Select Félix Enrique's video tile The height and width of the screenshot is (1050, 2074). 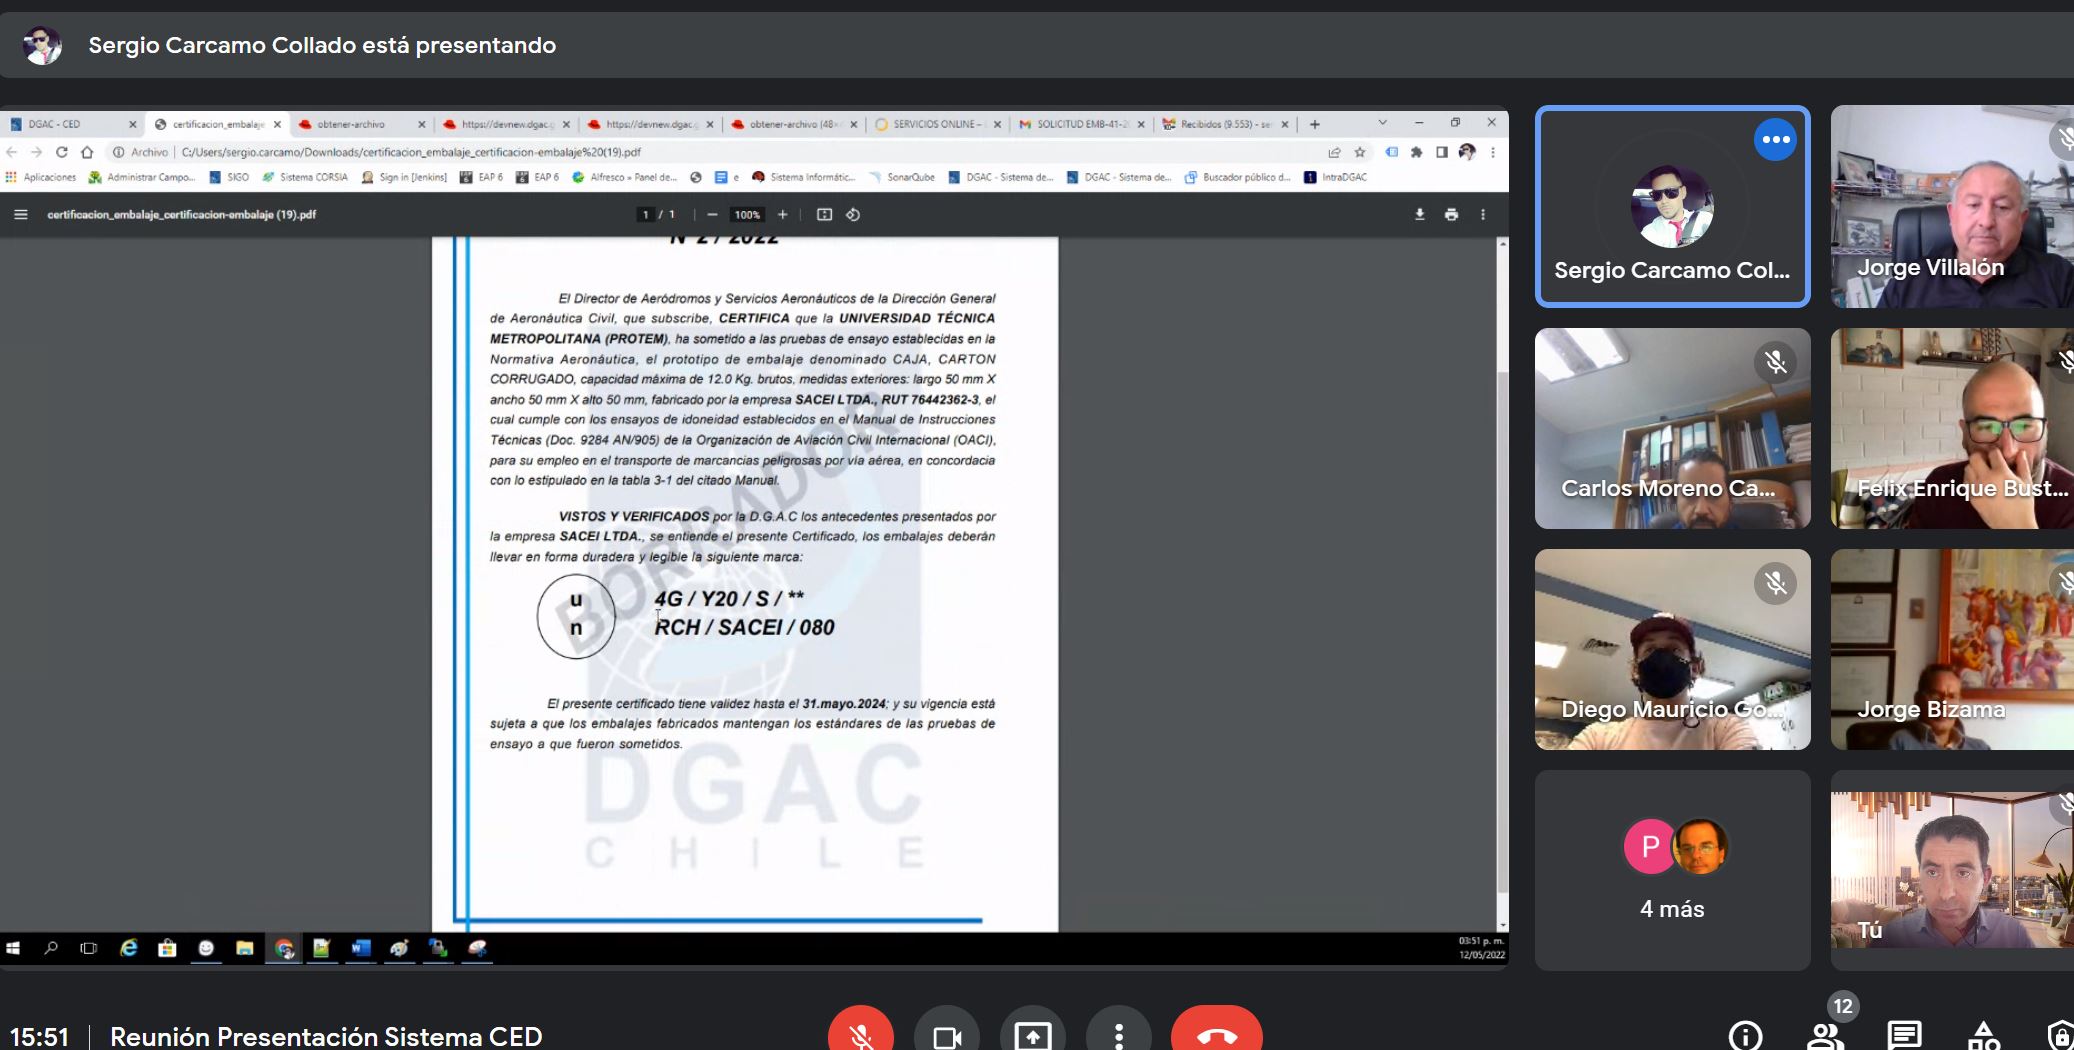coord(1952,428)
